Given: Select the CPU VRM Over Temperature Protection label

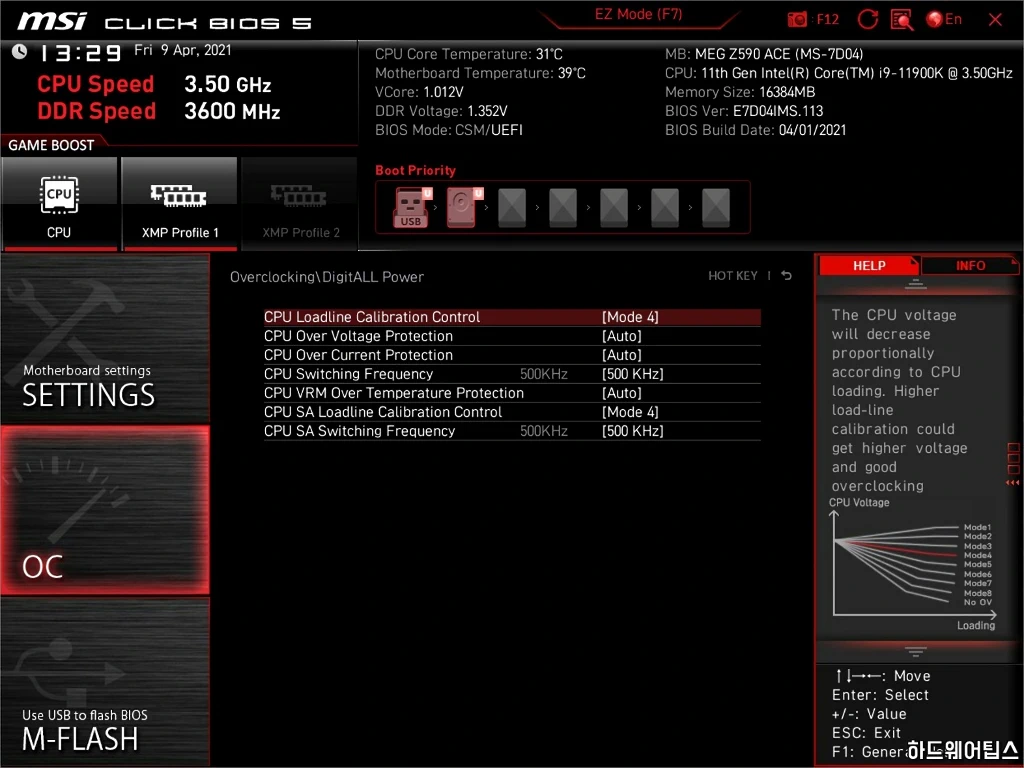Looking at the screenshot, I should click(x=394, y=392).
